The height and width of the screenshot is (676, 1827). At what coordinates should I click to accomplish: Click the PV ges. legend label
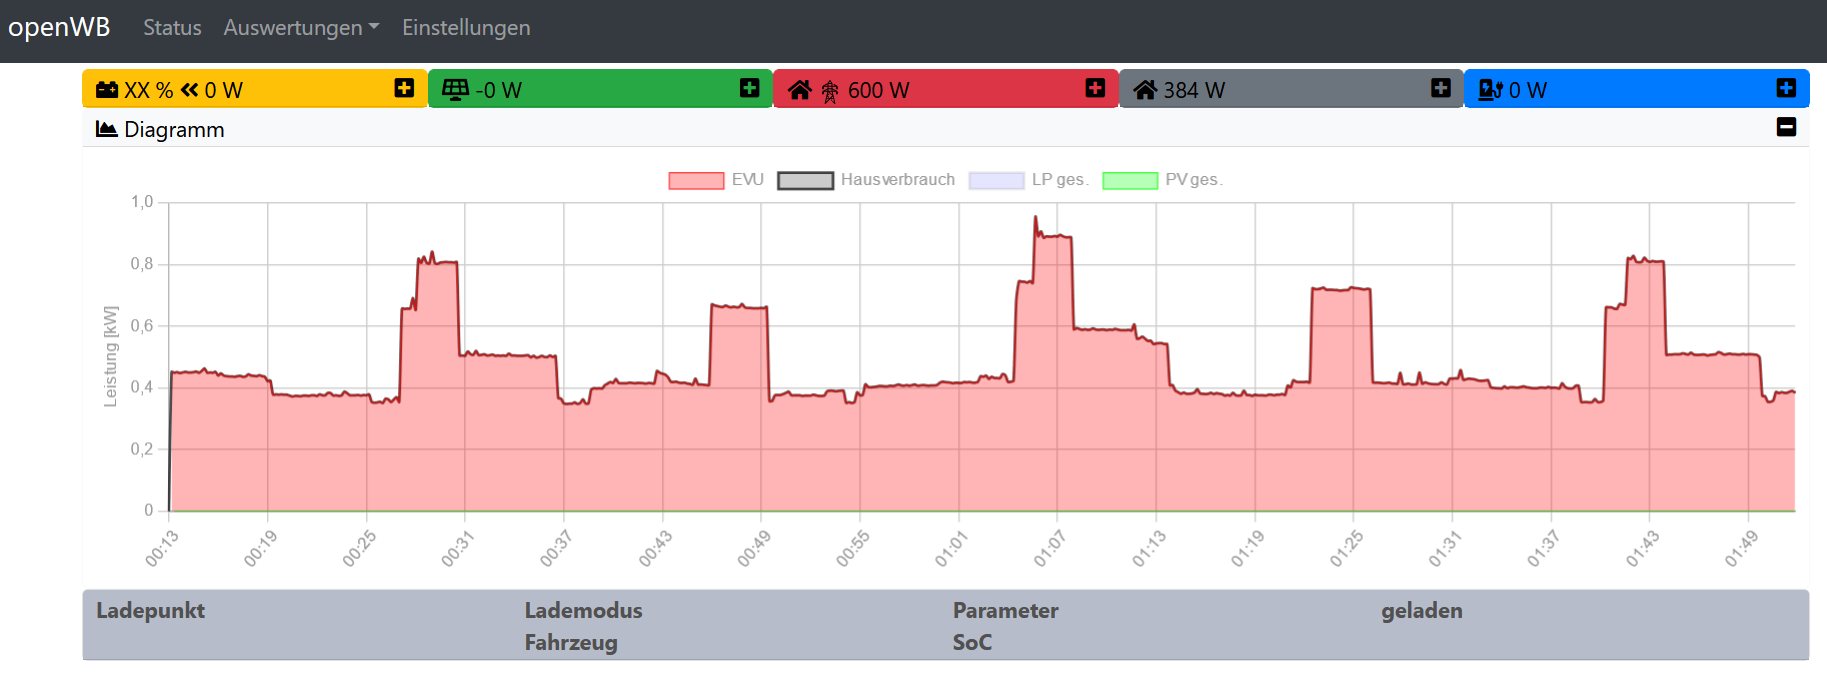point(1194,180)
